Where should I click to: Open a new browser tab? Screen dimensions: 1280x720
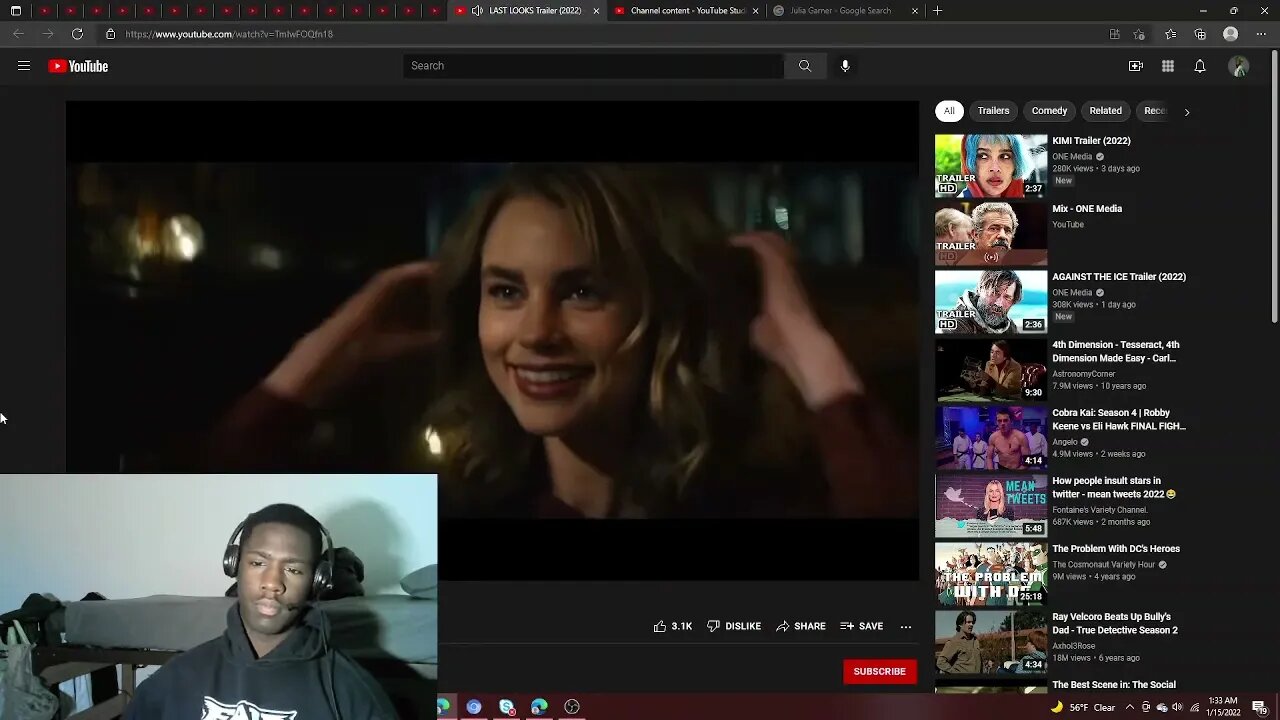(x=937, y=11)
